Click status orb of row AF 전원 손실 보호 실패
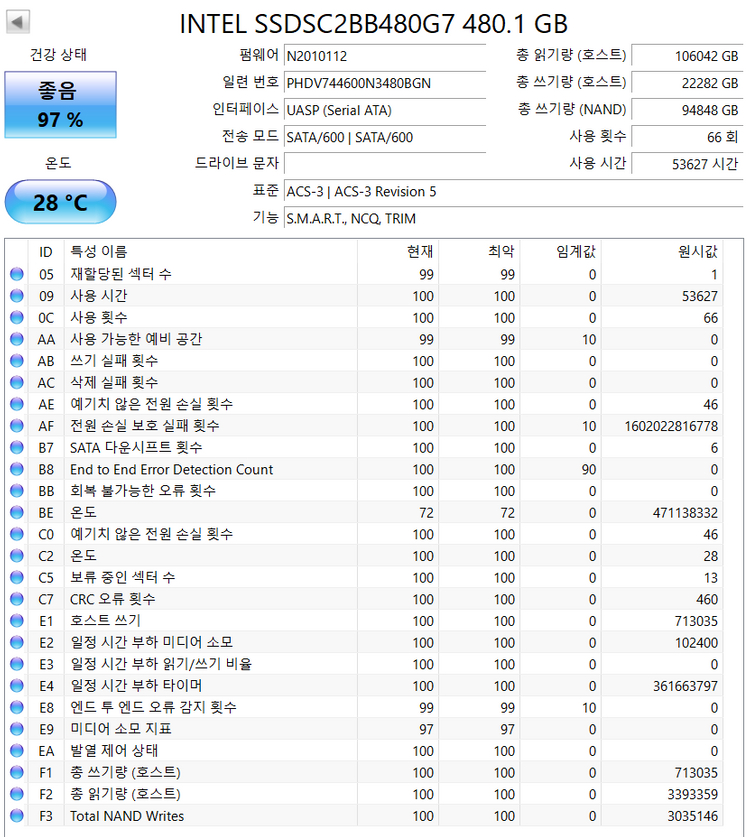The width and height of the screenshot is (750, 837). point(17,425)
